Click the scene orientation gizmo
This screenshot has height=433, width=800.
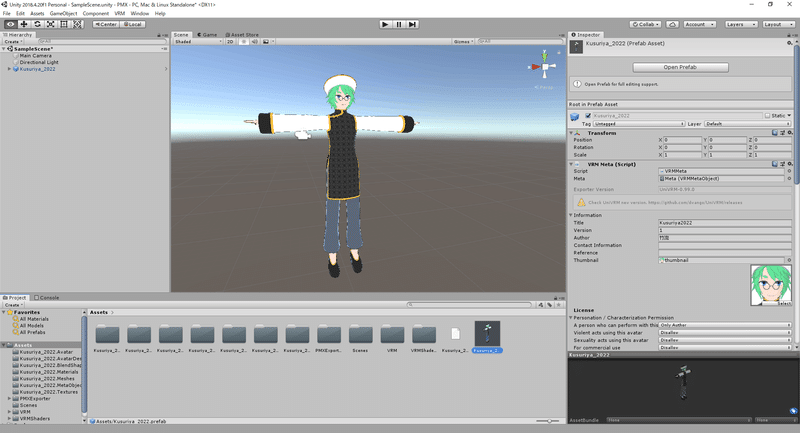(545, 66)
